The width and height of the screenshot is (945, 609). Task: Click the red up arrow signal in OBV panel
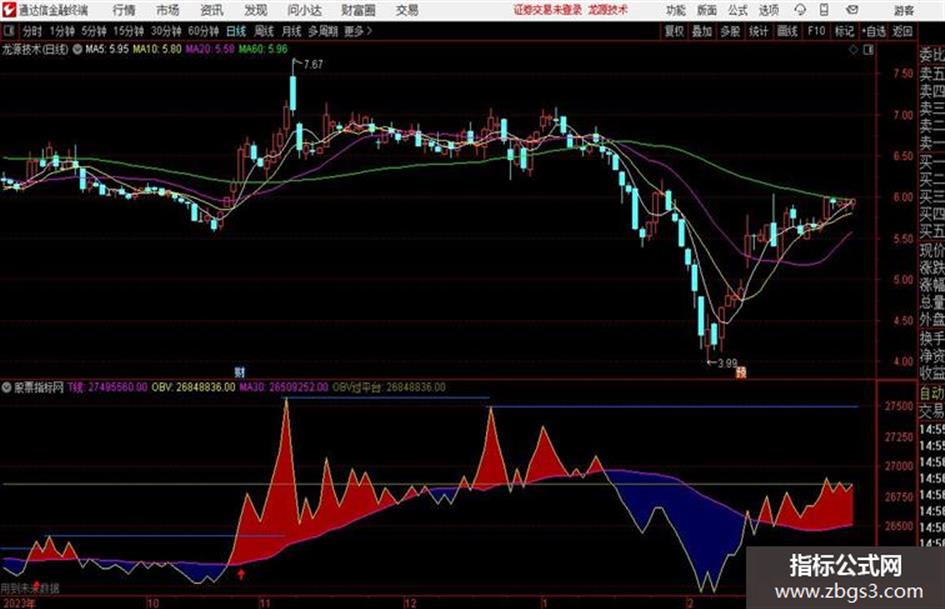pyautogui.click(x=242, y=573)
